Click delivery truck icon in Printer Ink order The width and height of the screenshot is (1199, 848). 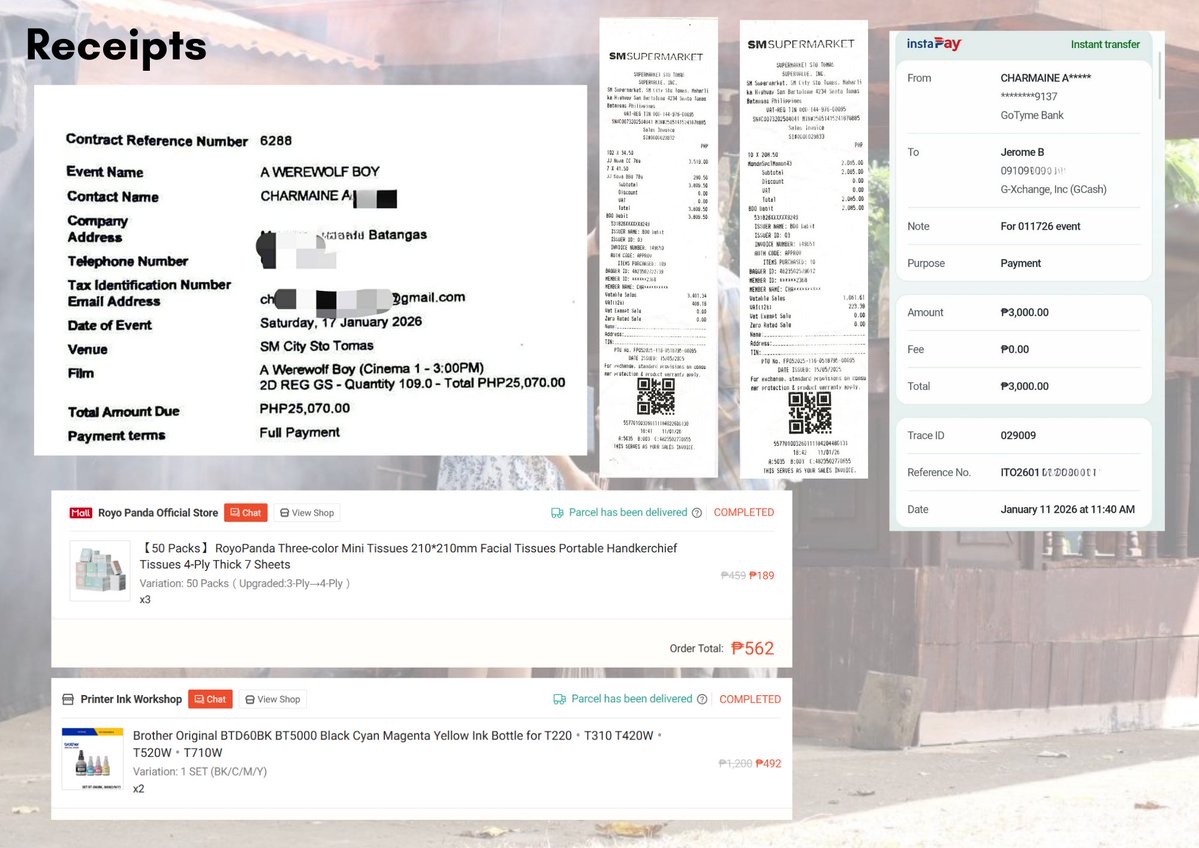[x=560, y=699]
